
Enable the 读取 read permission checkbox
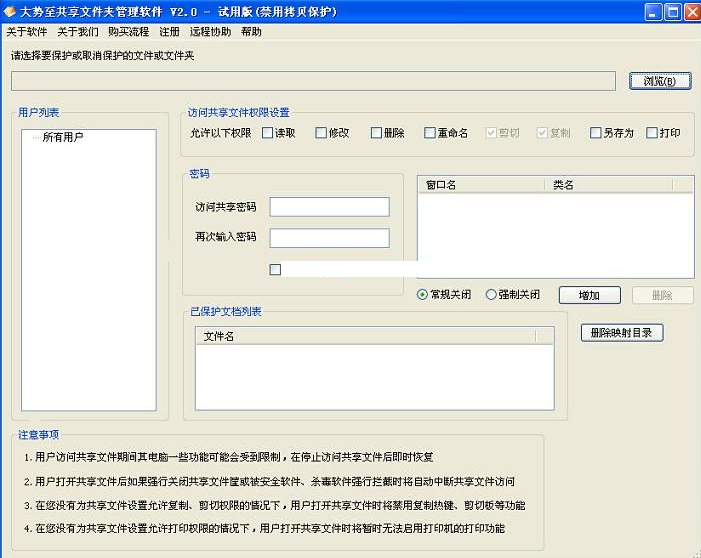click(268, 133)
